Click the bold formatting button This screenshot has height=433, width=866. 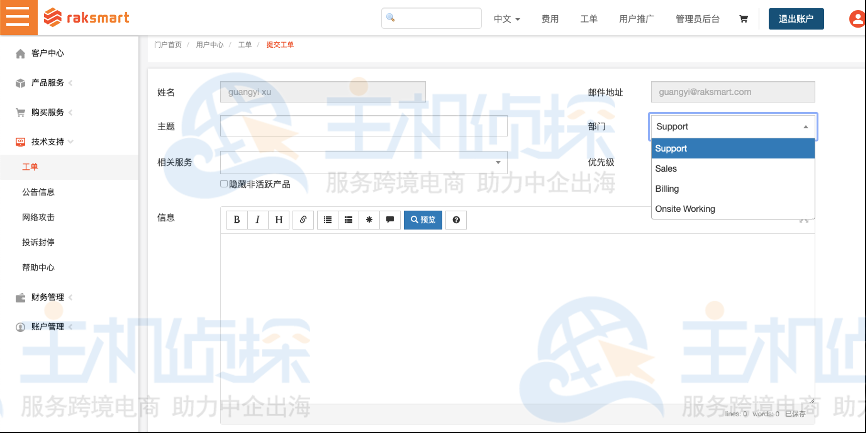[x=237, y=220]
